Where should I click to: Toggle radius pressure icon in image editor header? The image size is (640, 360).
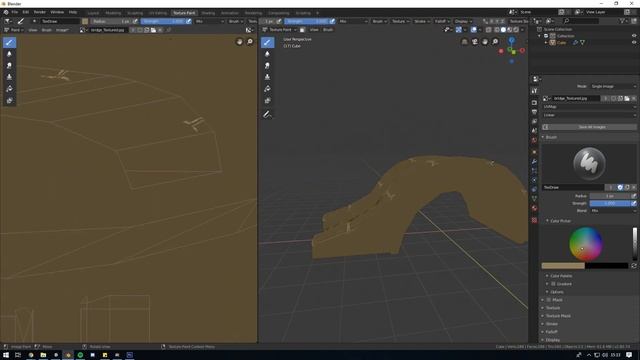click(x=135, y=21)
